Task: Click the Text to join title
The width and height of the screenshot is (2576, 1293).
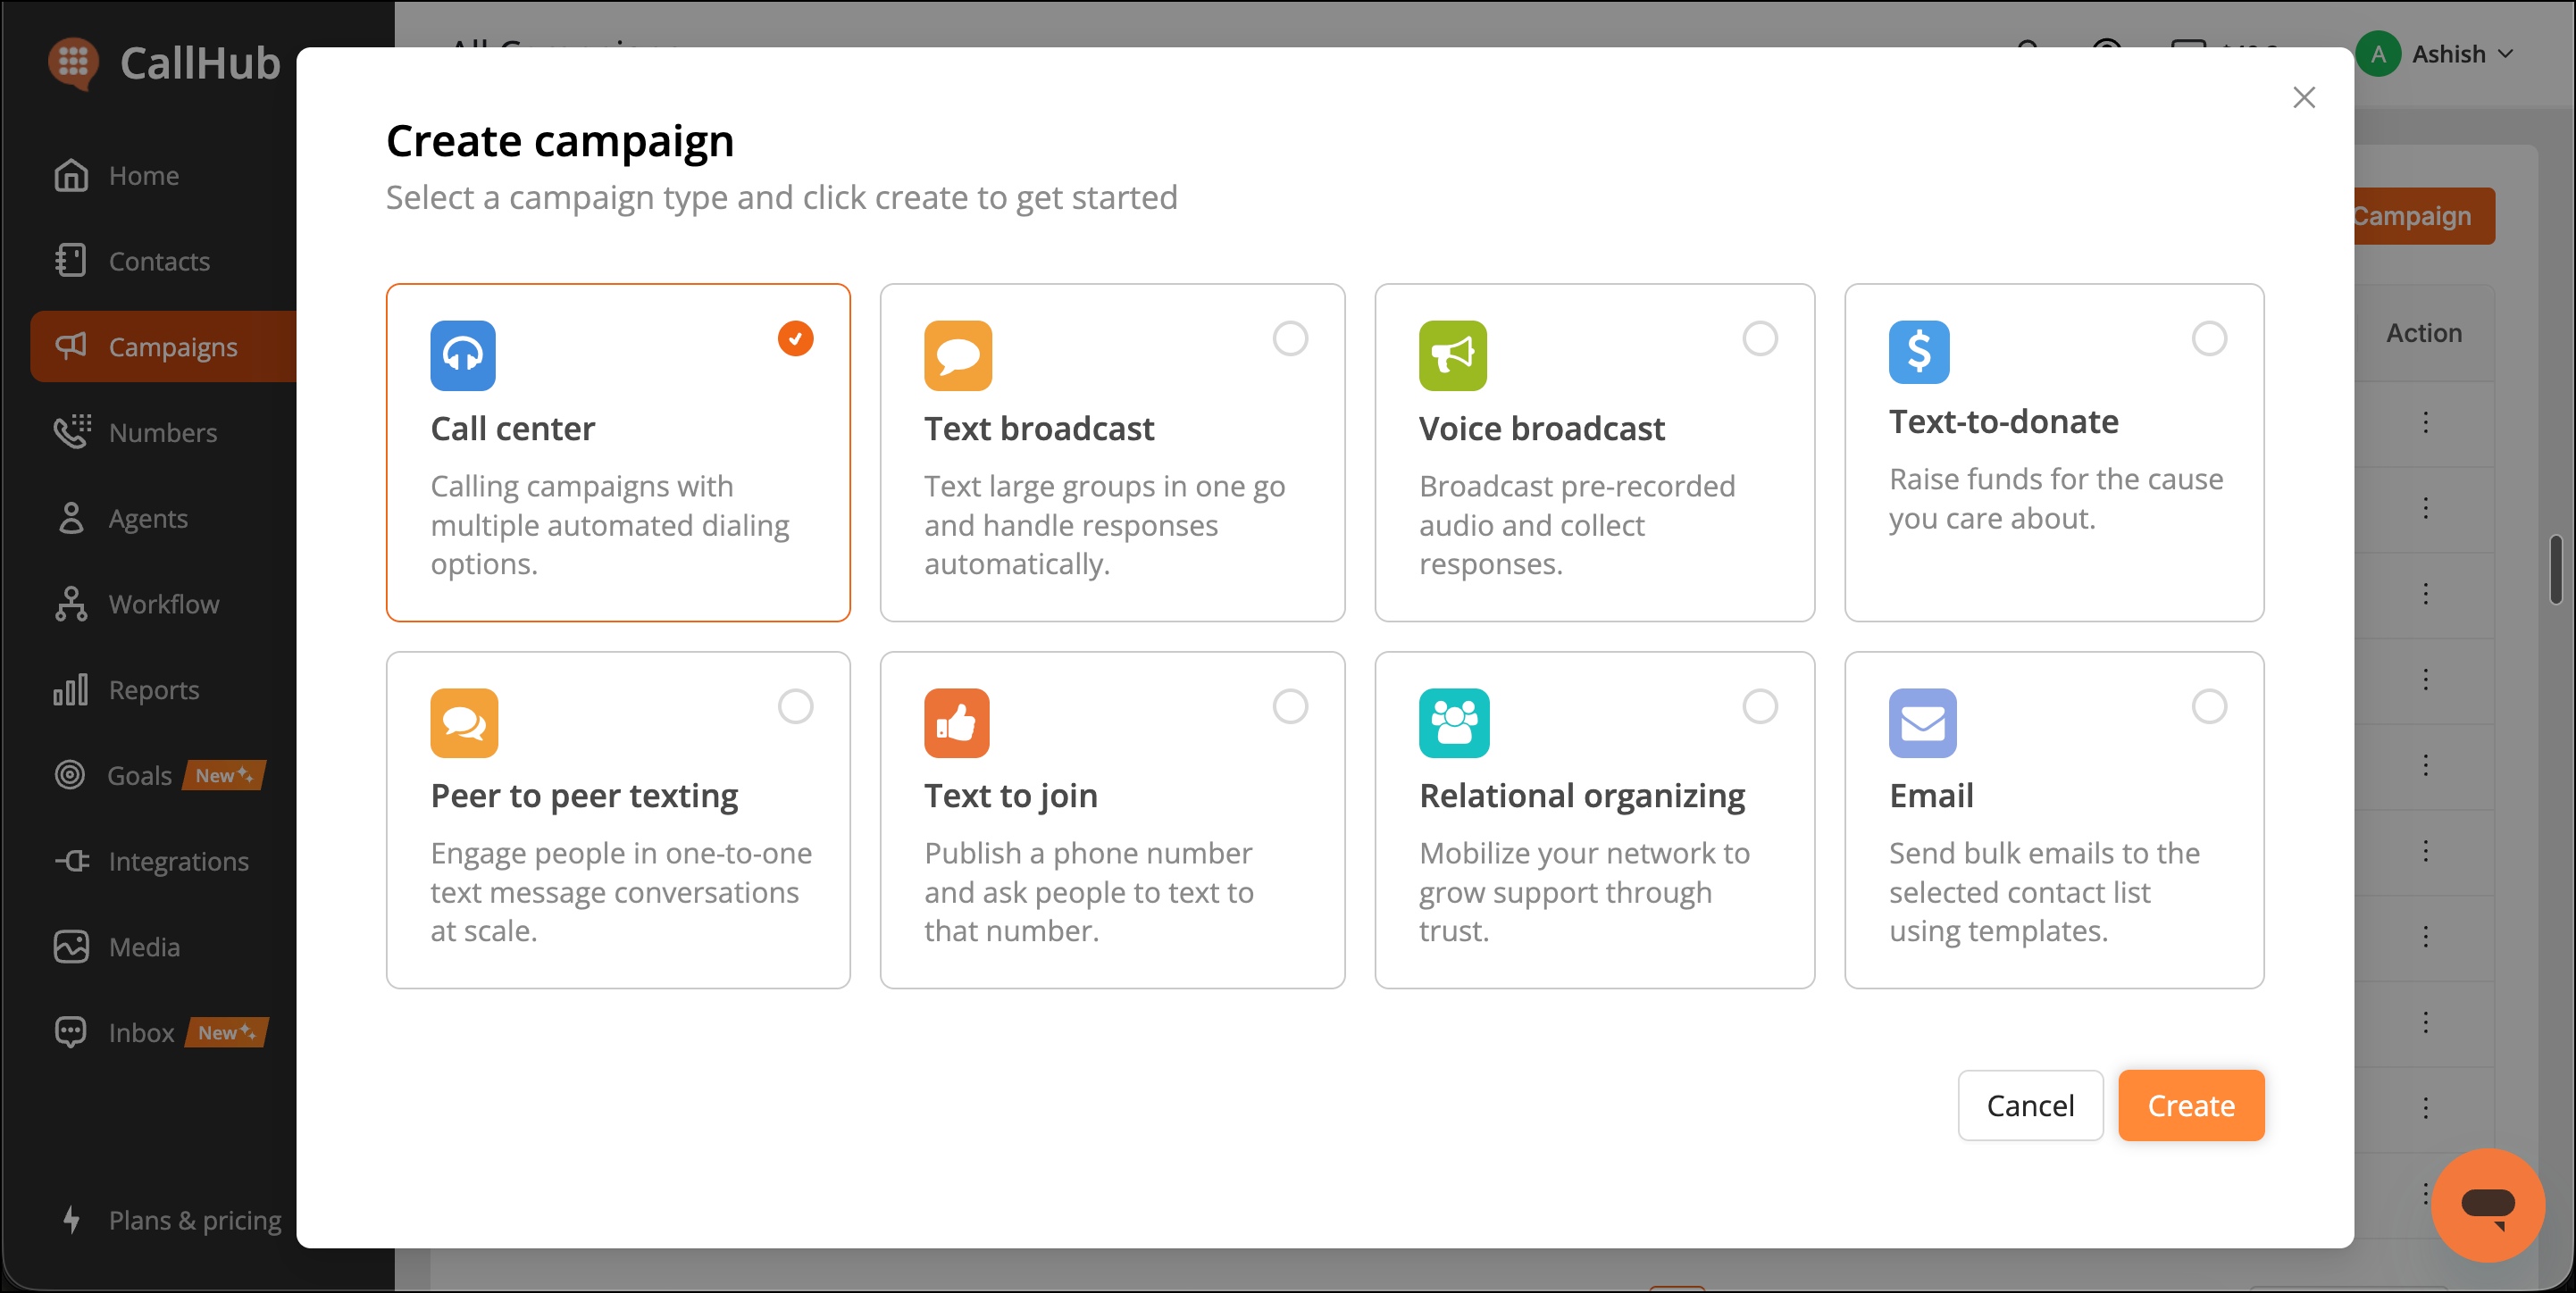Action: coord(1010,796)
